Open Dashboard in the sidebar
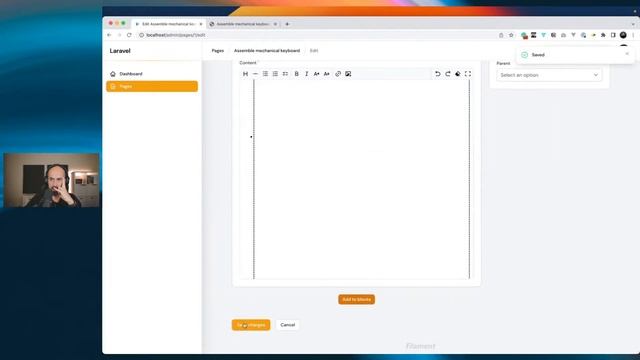 click(x=152, y=74)
